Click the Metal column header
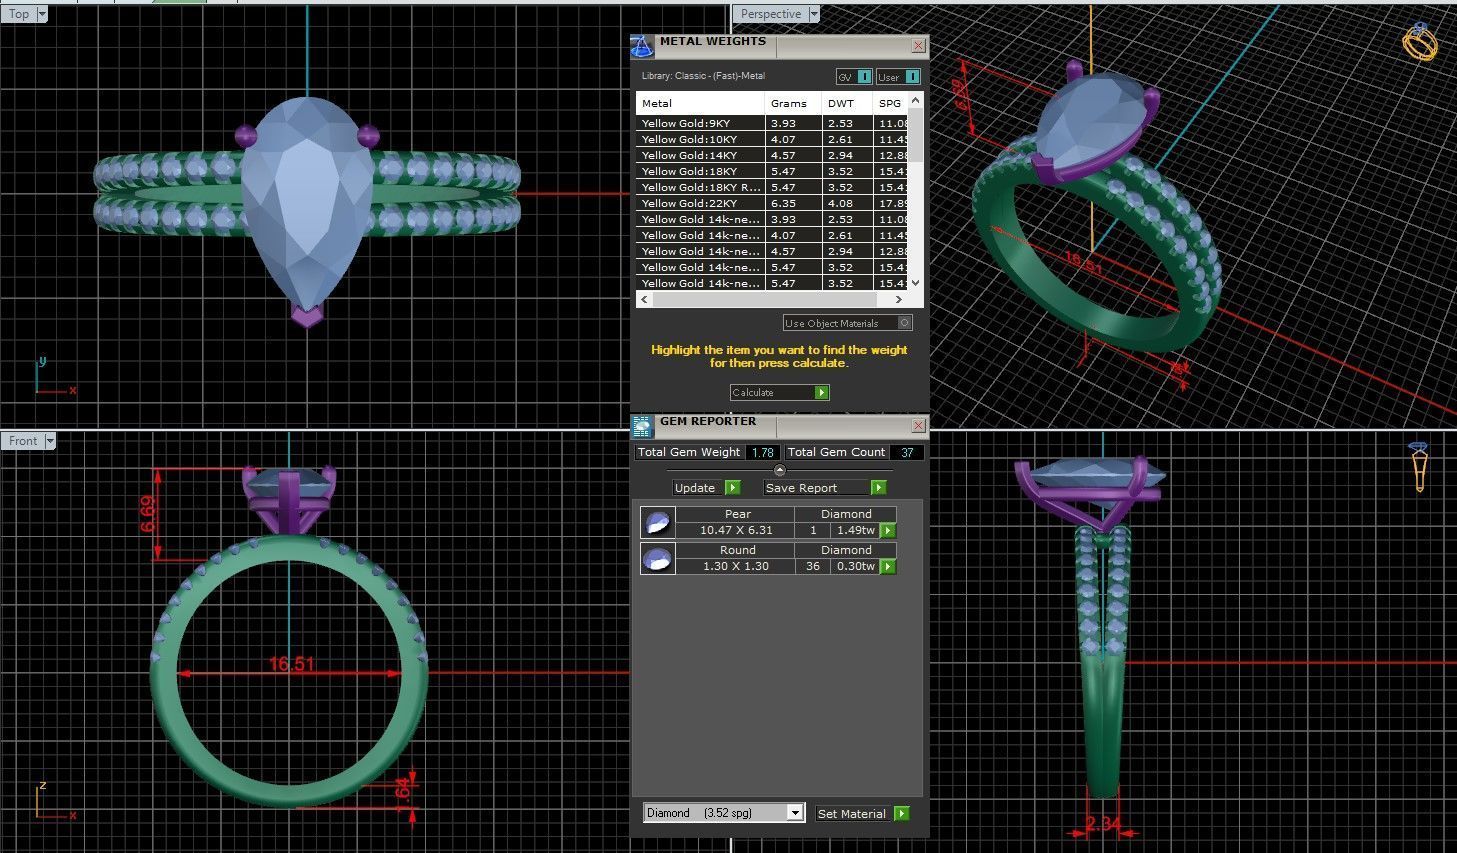 701,103
